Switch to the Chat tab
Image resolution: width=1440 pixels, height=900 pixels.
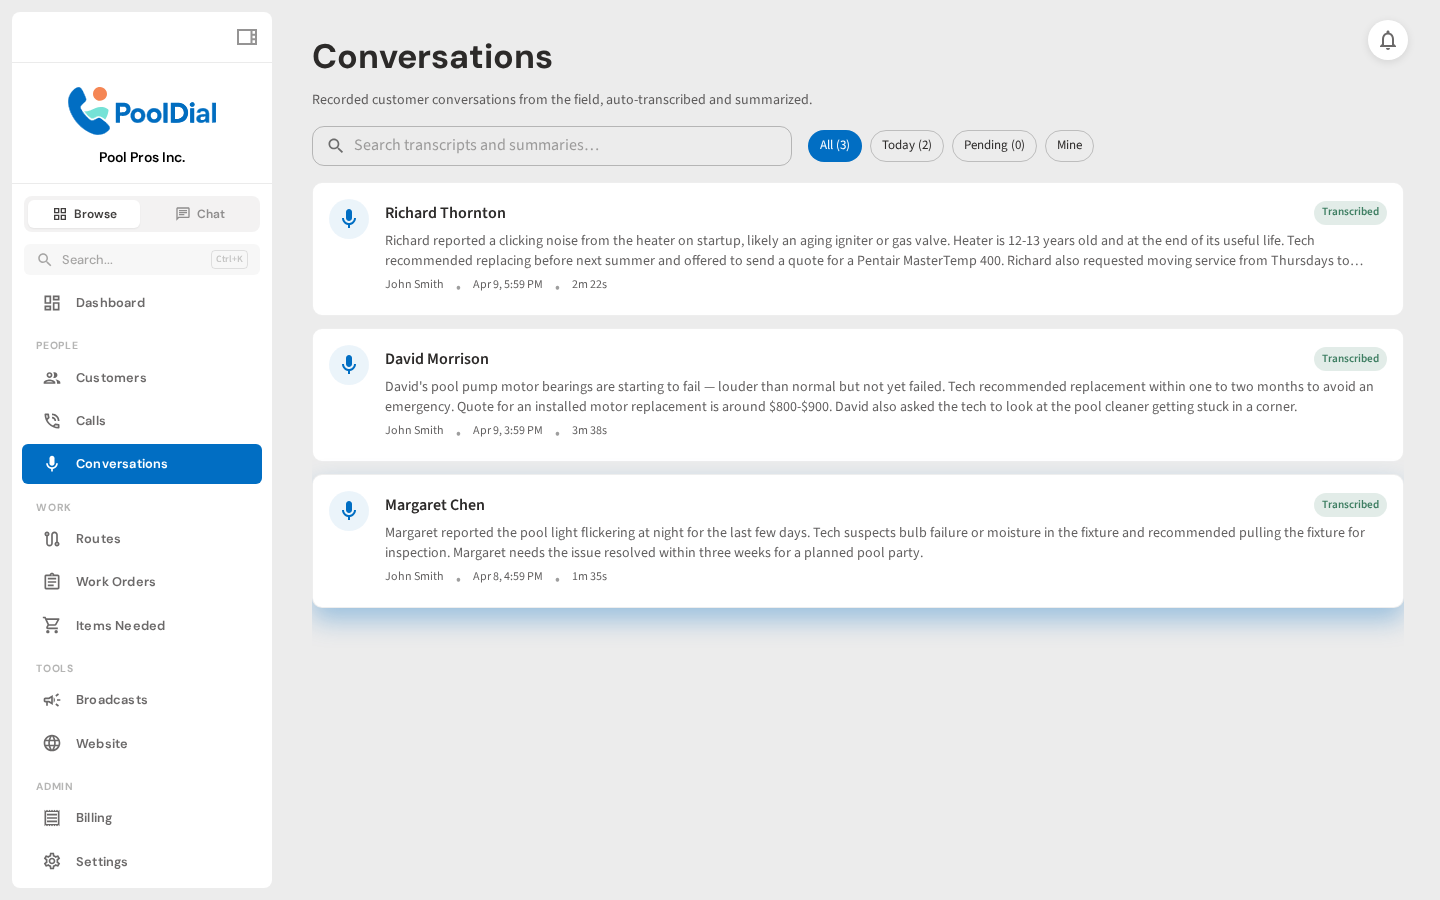(200, 213)
